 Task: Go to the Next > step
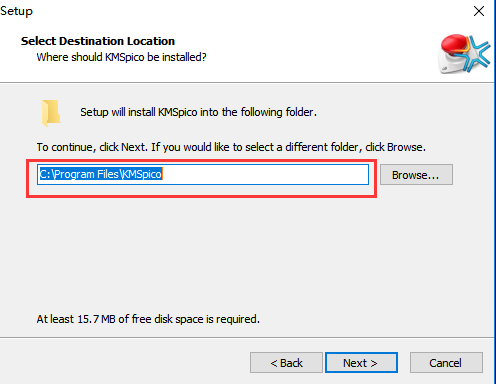361,362
